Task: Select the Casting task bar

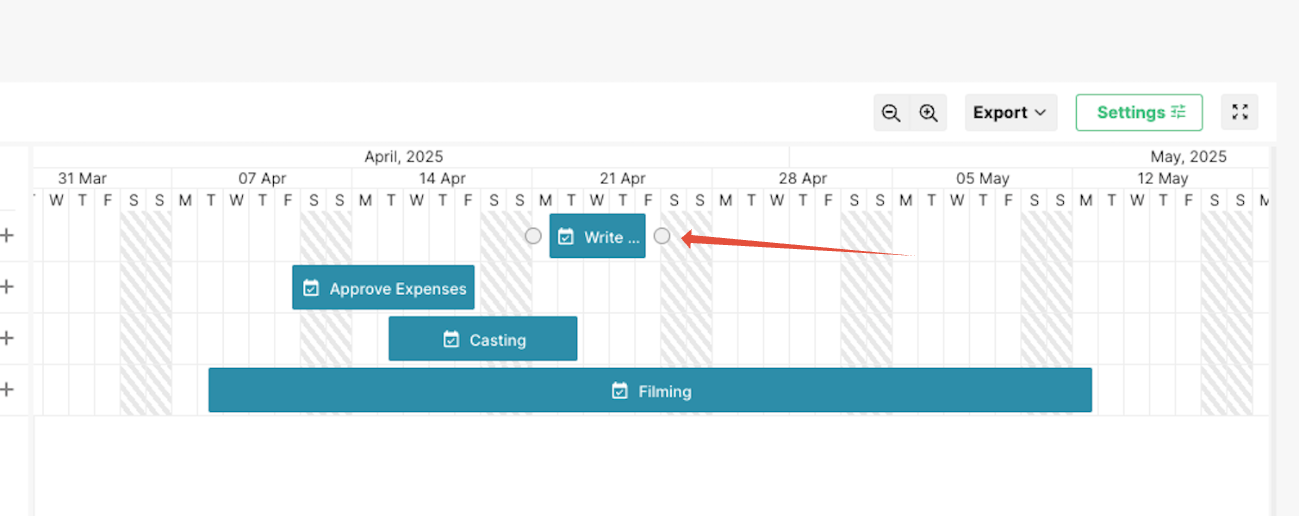Action: click(x=483, y=339)
